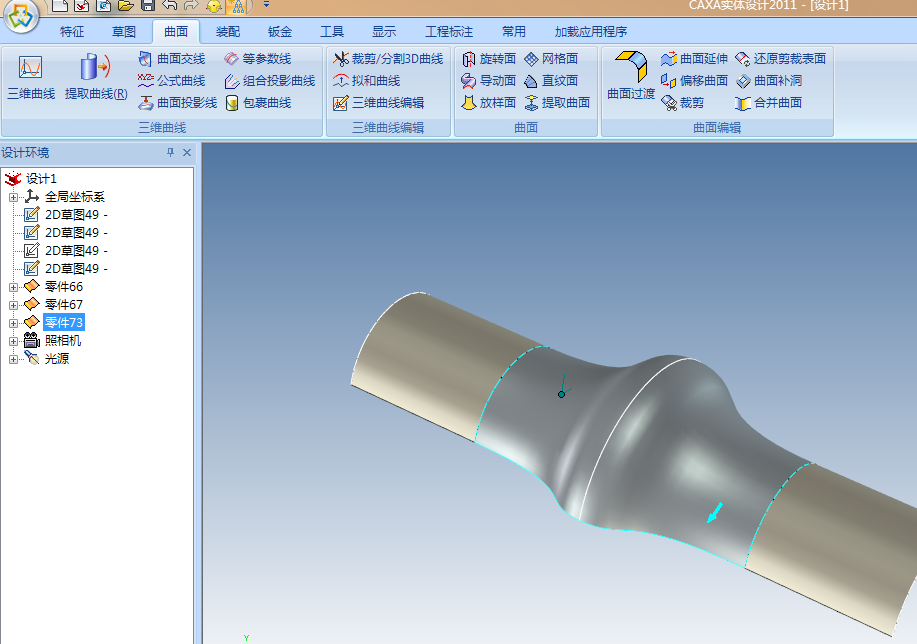Open the quick access toolbar dropdown arrow
Screen dimensions: 917x644
266,6
